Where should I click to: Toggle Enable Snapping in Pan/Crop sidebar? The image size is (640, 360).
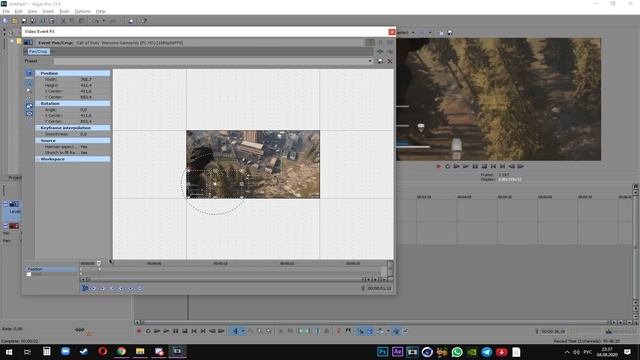pos(29,98)
